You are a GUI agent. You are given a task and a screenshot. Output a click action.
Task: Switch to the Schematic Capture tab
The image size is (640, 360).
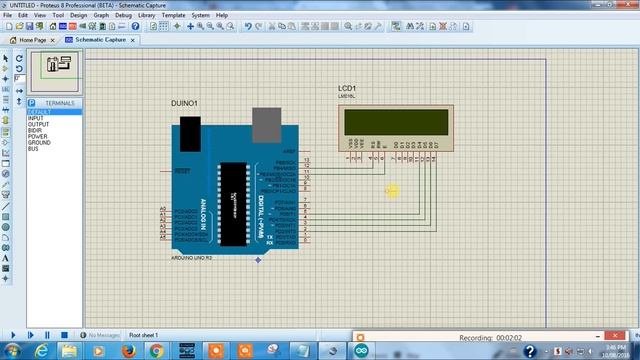click(x=100, y=40)
